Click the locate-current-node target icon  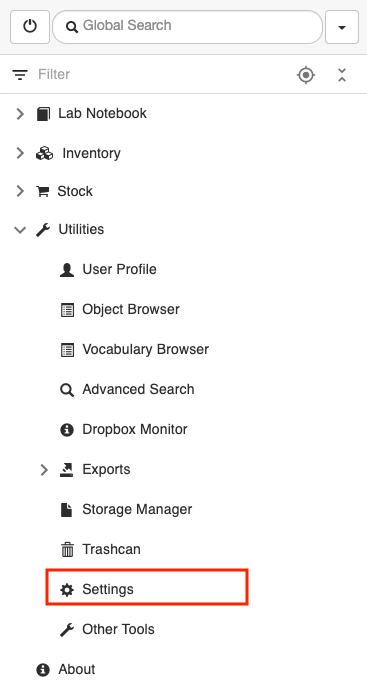pos(306,75)
